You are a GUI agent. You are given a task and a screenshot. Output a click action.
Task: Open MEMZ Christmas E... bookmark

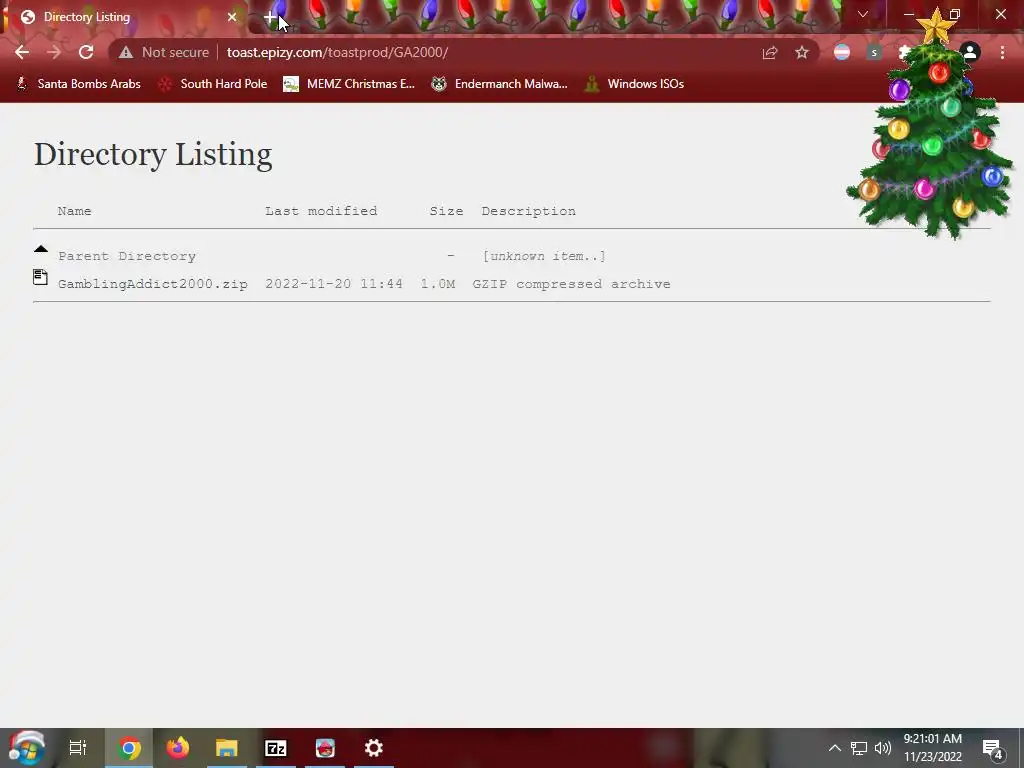tap(349, 84)
